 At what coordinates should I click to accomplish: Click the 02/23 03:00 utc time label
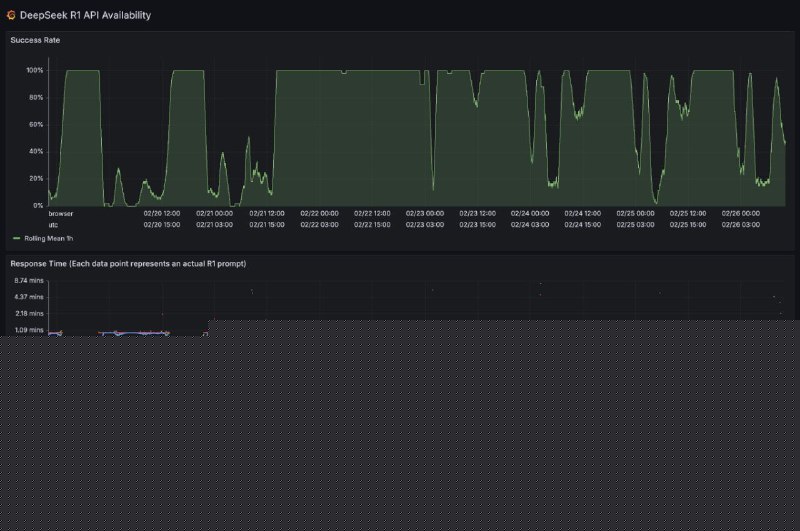coord(425,225)
